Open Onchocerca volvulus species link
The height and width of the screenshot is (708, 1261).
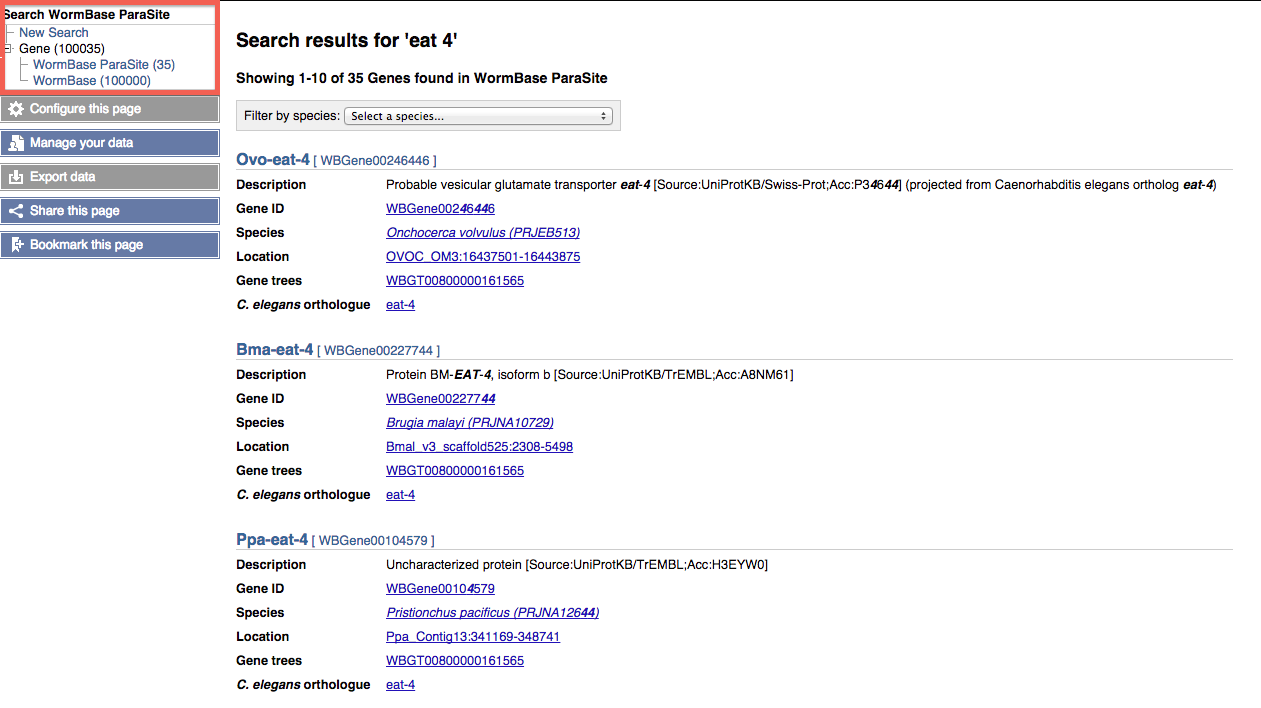483,232
